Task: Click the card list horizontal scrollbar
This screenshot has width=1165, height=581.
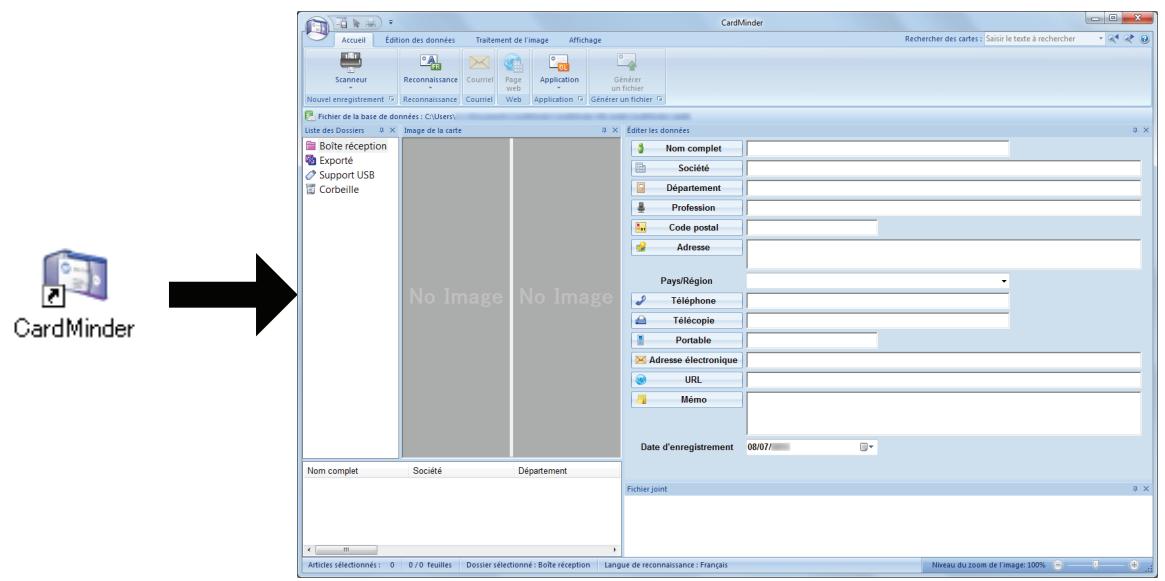Action: click(461, 550)
